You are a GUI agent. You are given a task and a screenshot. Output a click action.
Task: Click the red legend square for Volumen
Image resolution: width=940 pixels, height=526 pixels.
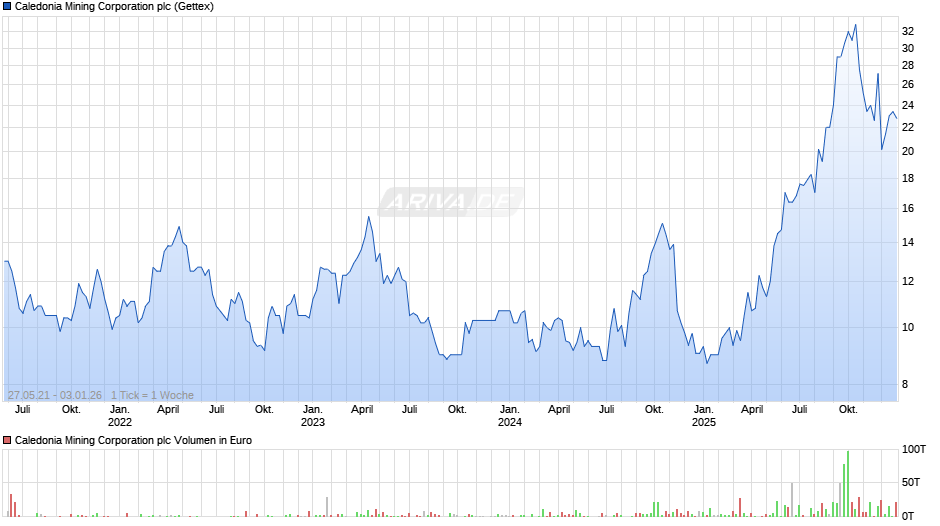pos(7,440)
